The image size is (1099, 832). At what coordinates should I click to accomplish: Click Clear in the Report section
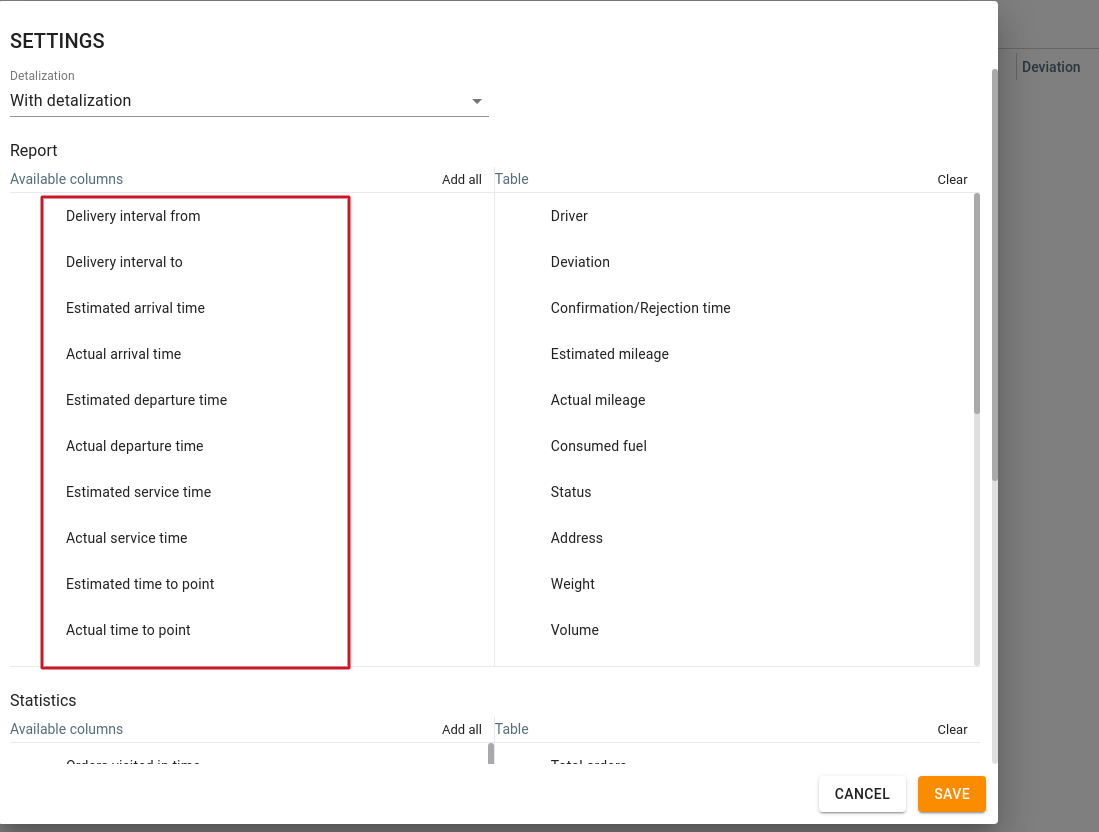[952, 180]
